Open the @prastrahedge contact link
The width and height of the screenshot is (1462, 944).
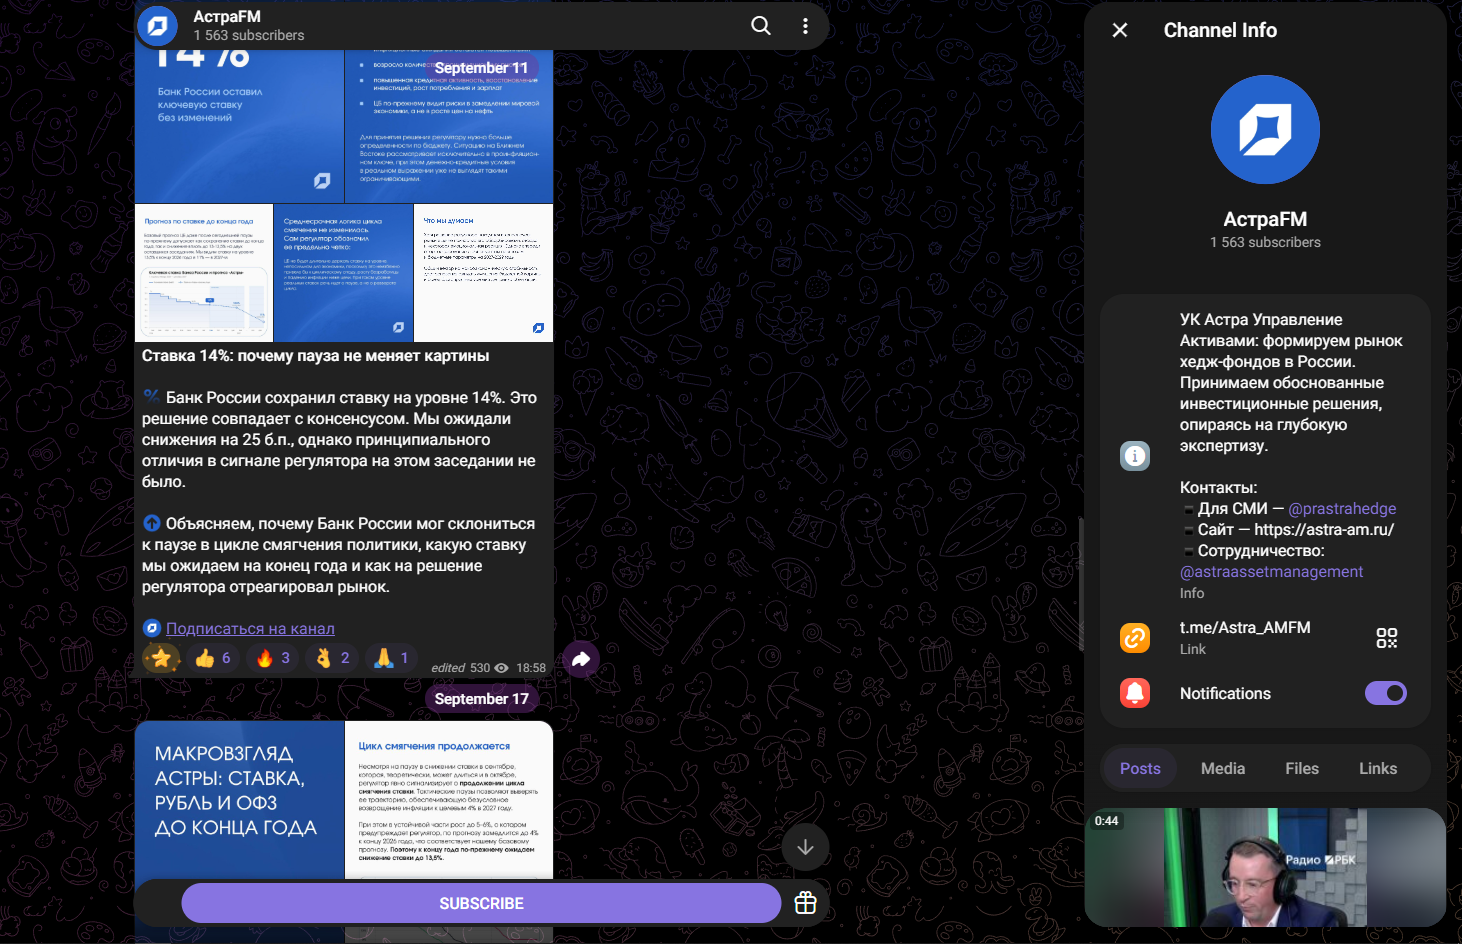click(x=1342, y=508)
